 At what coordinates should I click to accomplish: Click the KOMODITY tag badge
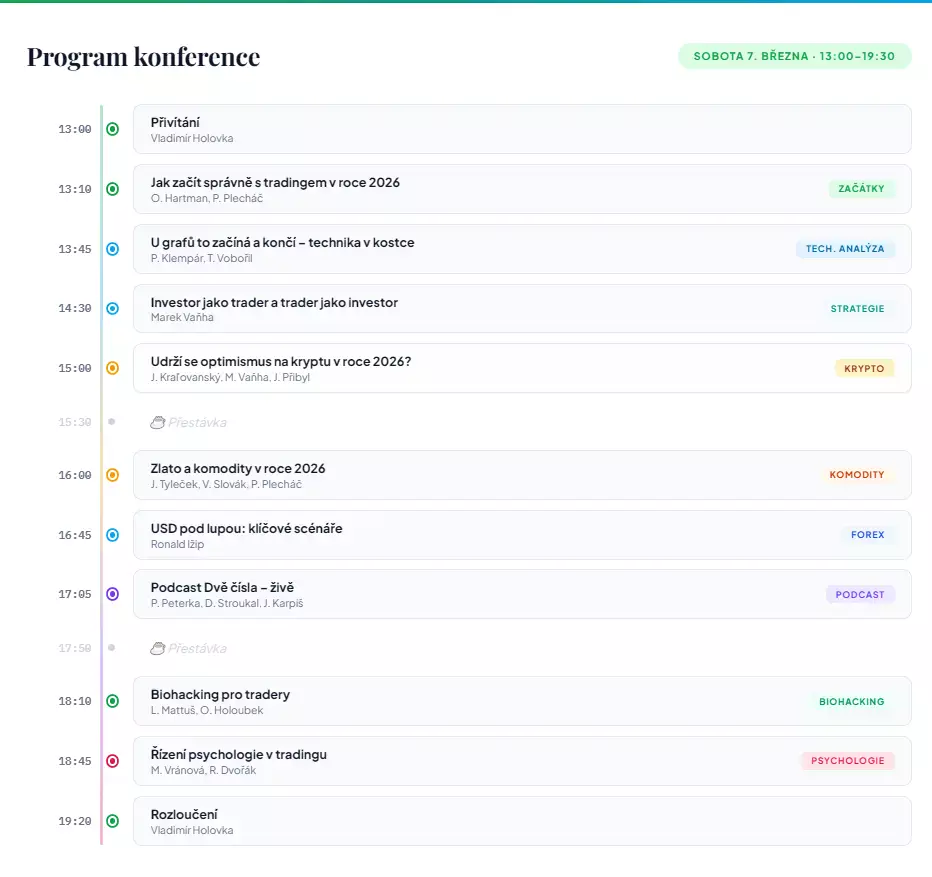(x=857, y=474)
